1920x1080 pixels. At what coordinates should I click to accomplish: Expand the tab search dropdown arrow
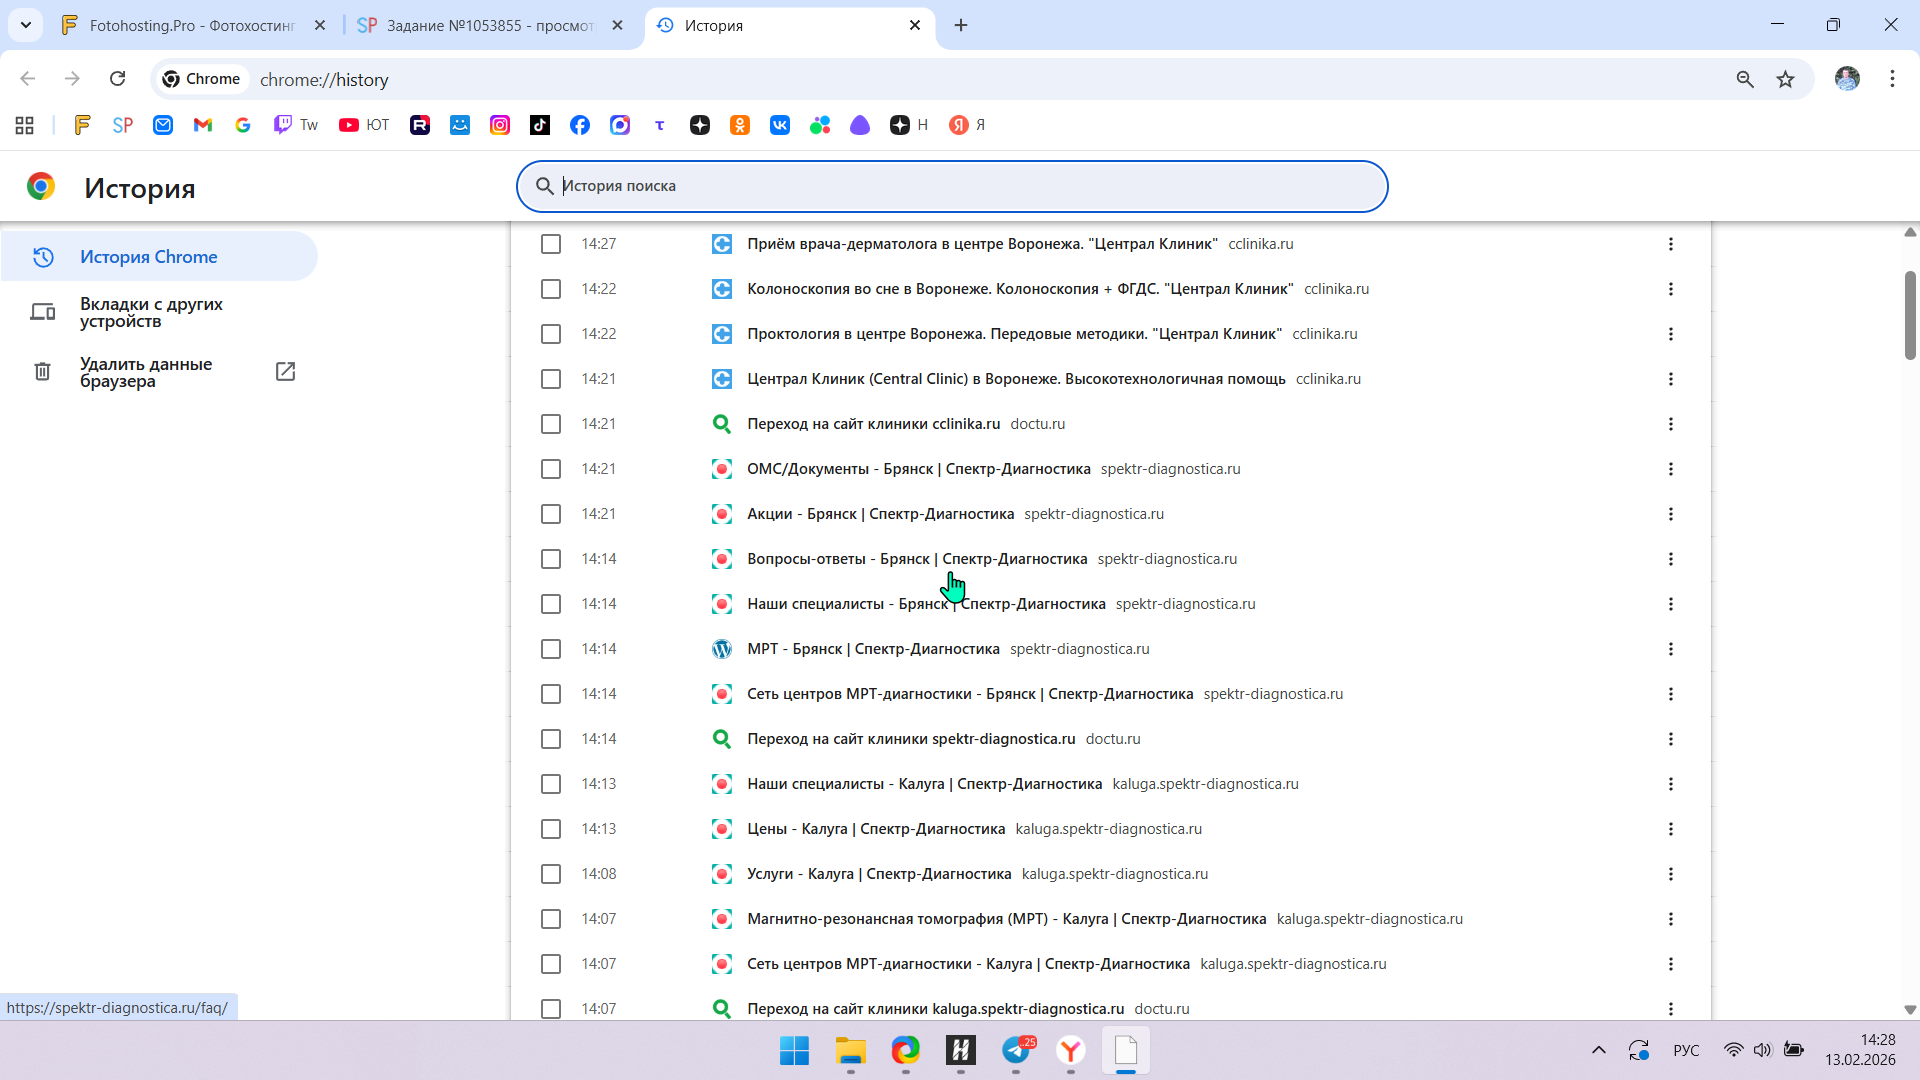(26, 25)
